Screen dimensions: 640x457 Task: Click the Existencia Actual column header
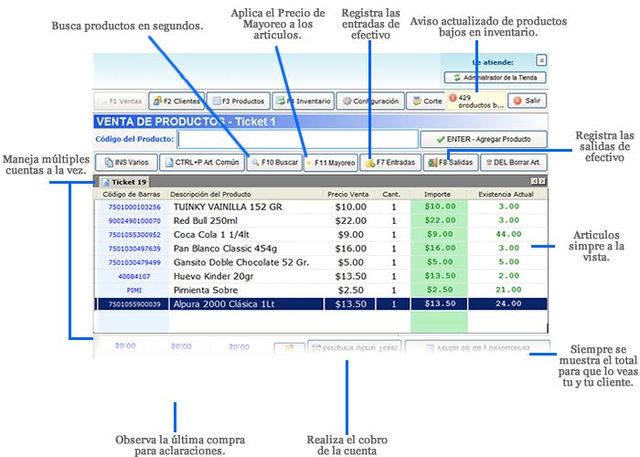(506, 194)
